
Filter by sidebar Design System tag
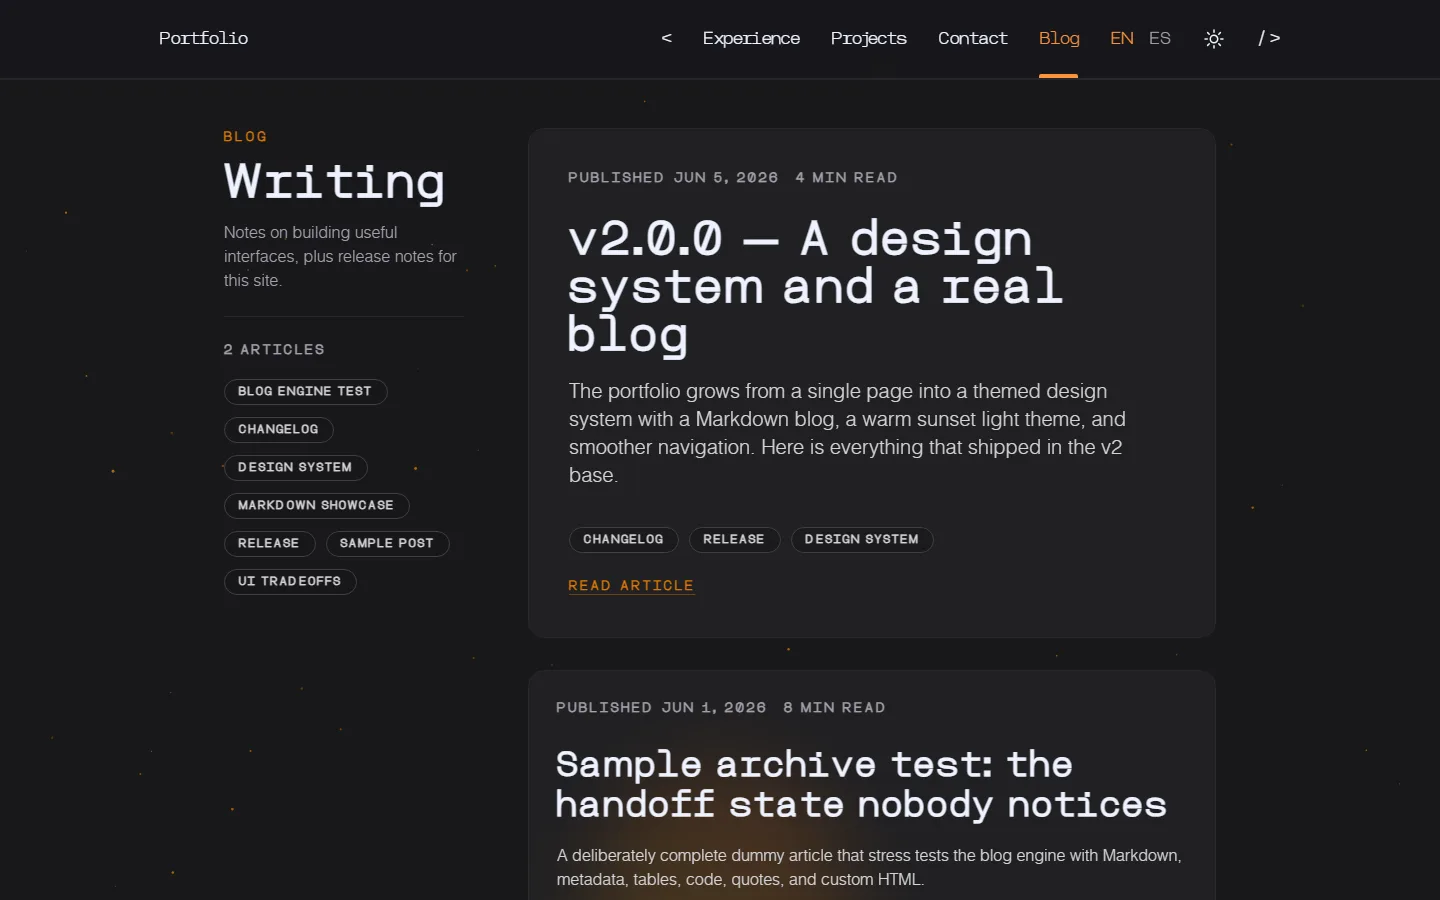(295, 467)
